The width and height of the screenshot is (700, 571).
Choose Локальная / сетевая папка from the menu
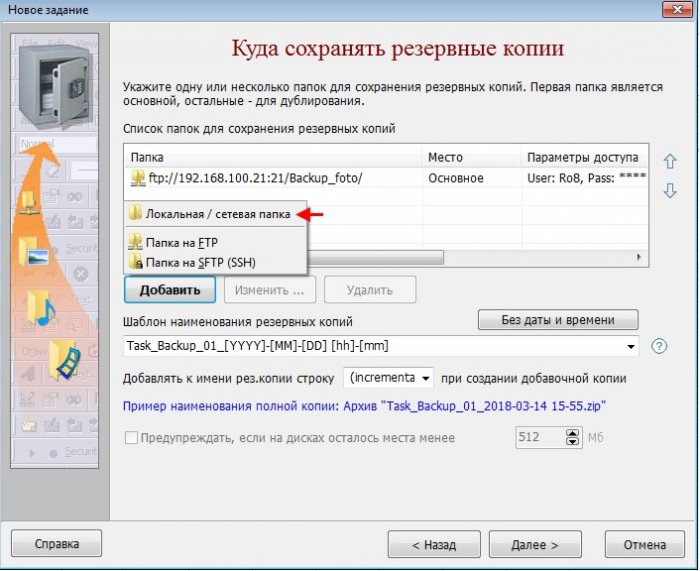[215, 214]
